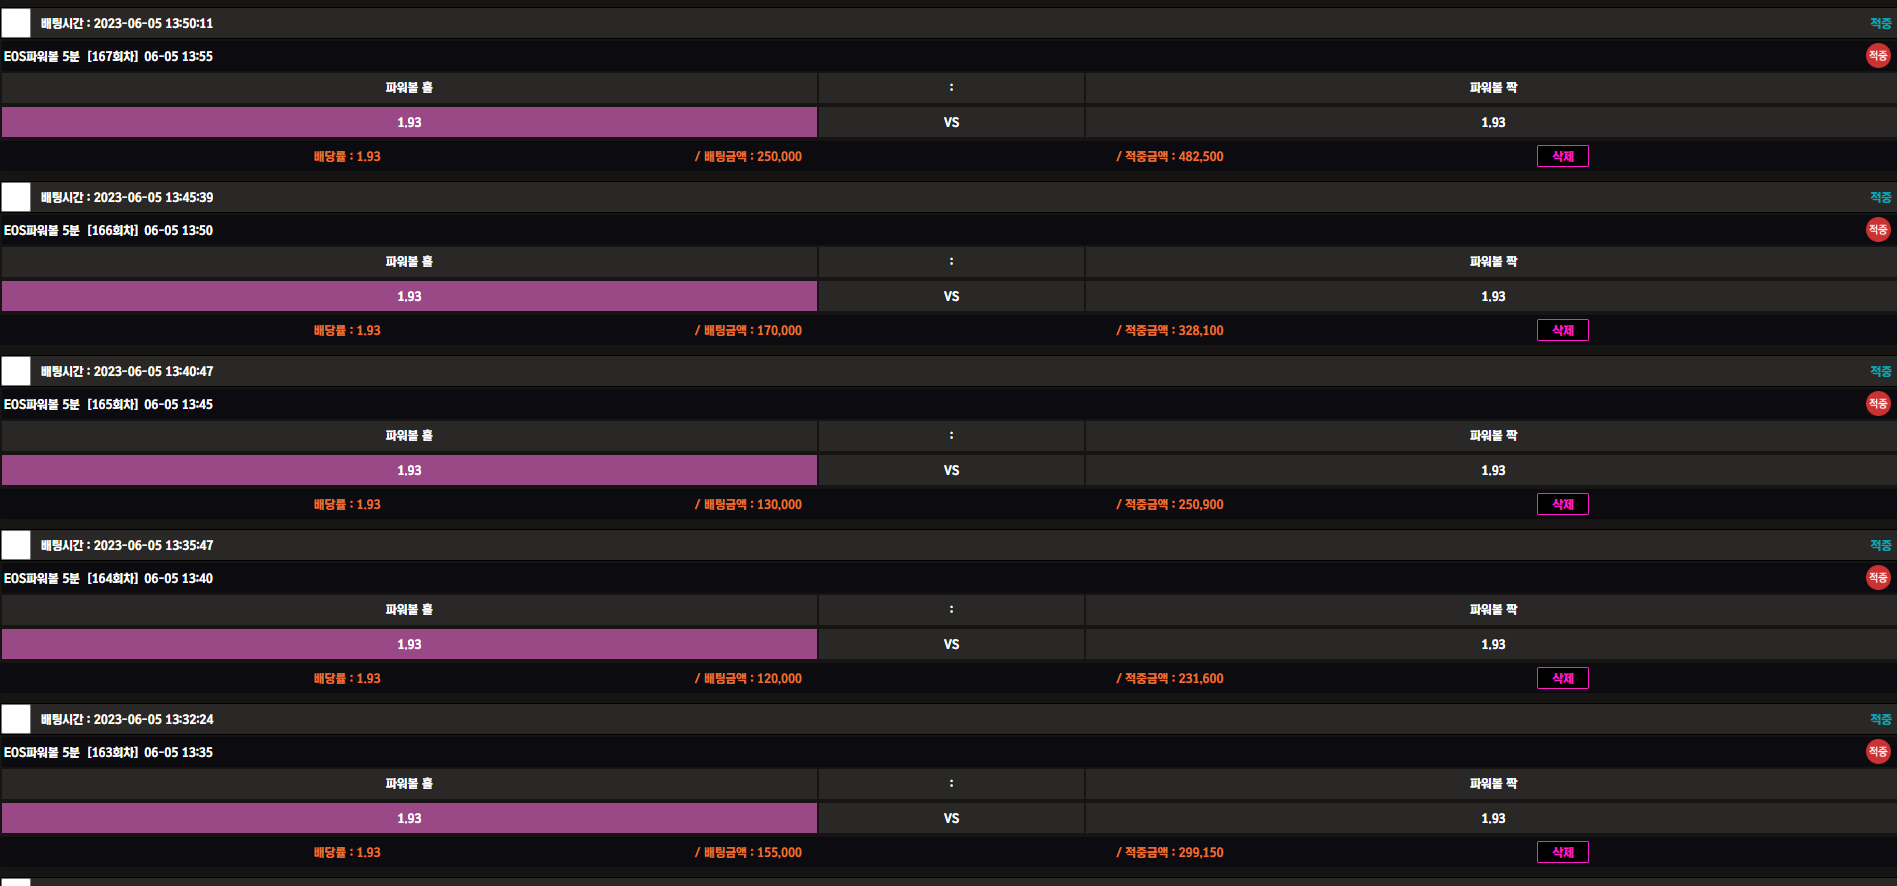Choose 파워볼 짝 1.93 odds in round 163
This screenshot has height=886, width=1897.
(x=1492, y=818)
